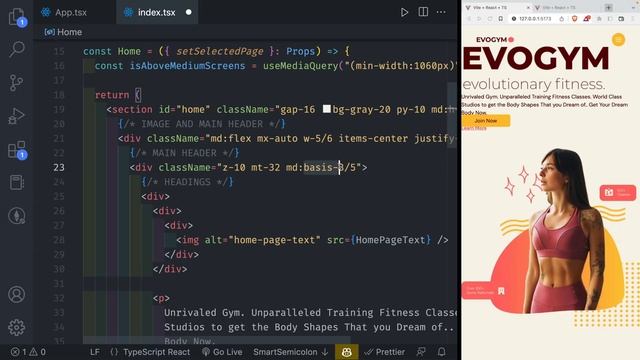This screenshot has height=360, width=640.
Task: Open the Extensions view
Action: click(17, 150)
